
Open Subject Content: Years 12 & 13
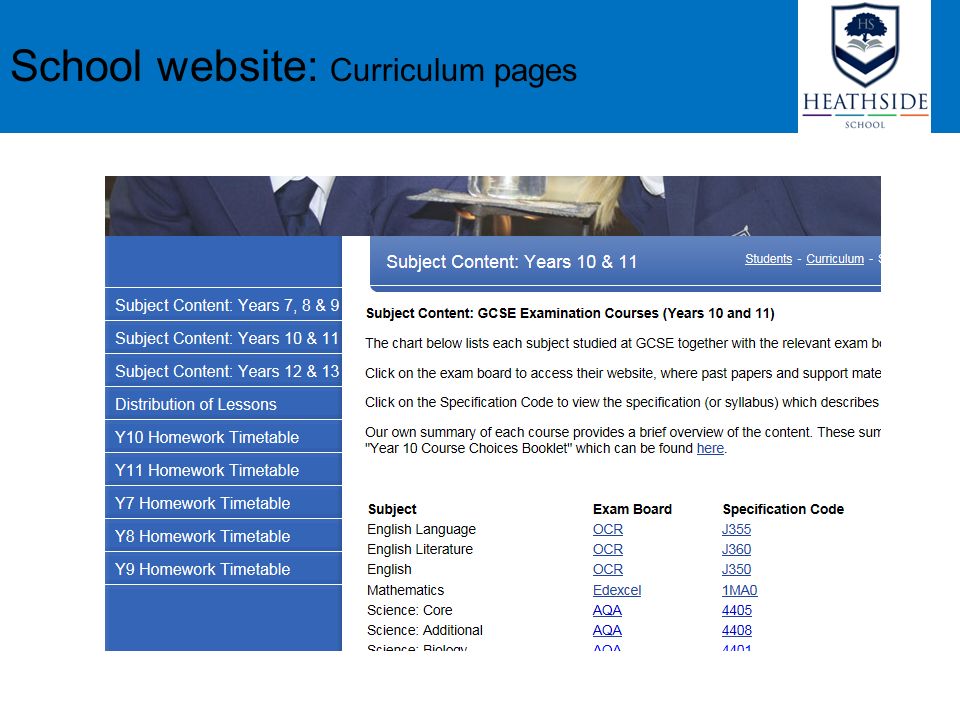[x=223, y=371]
